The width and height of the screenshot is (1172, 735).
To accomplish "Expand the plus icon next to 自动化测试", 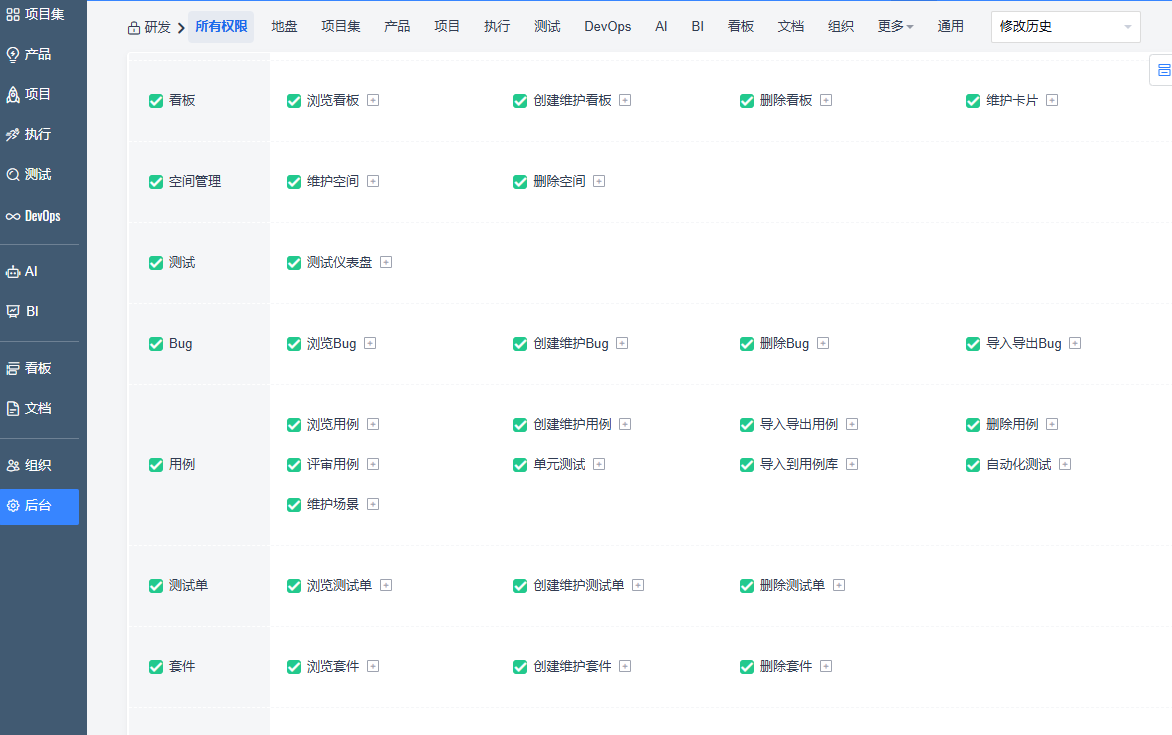I will point(1065,464).
